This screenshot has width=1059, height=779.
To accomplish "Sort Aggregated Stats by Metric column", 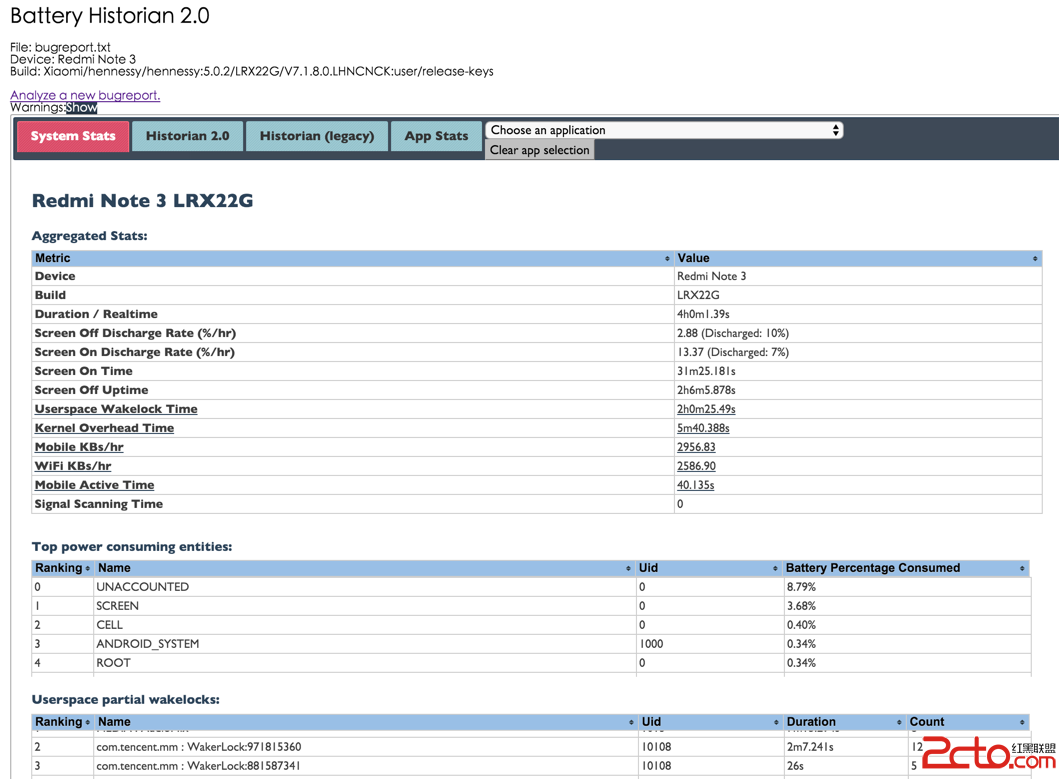I will [353, 258].
